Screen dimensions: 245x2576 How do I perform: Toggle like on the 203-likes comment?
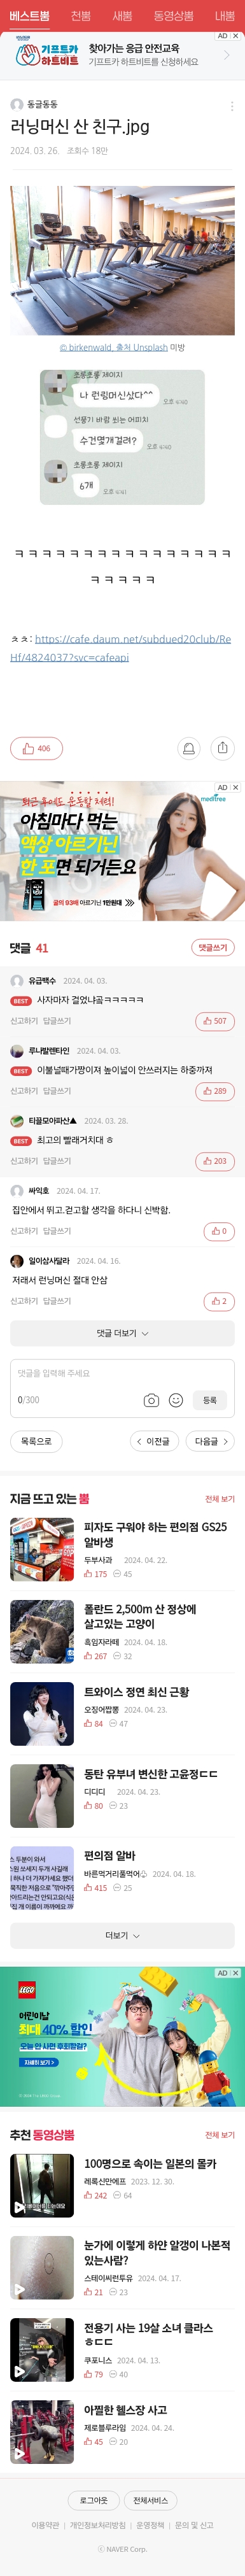pos(215,1161)
